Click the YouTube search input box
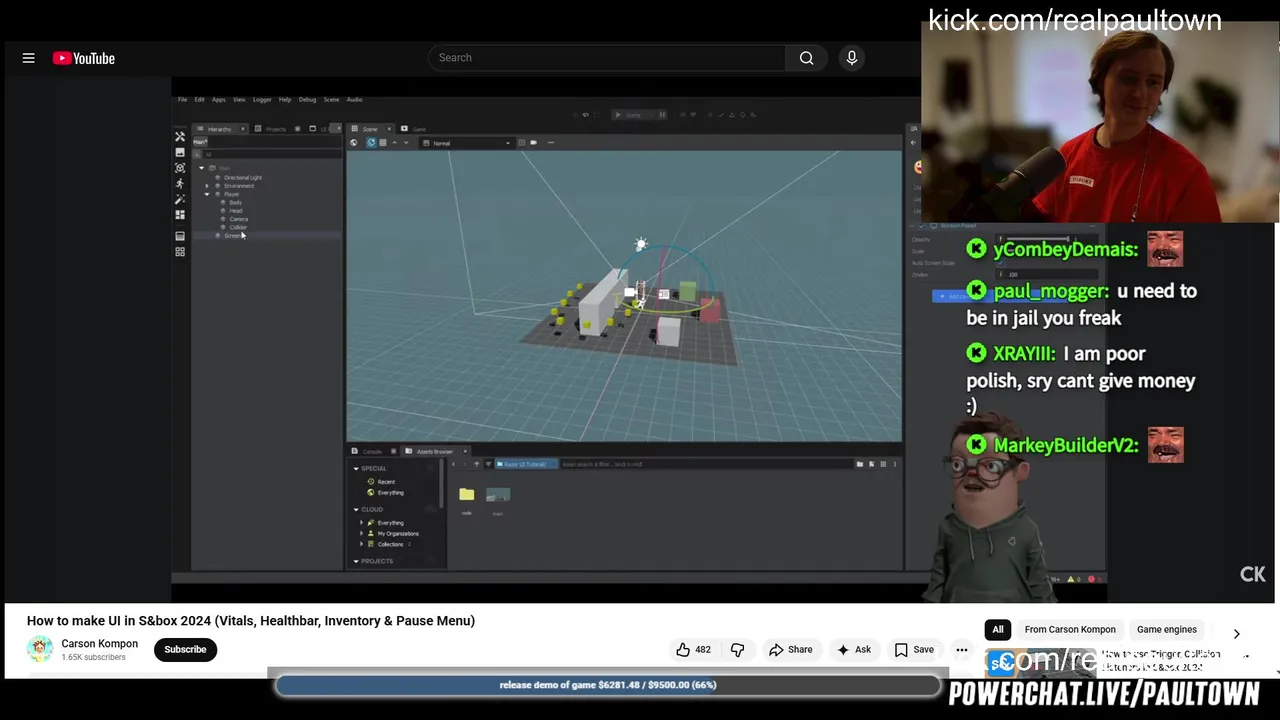 click(x=608, y=58)
